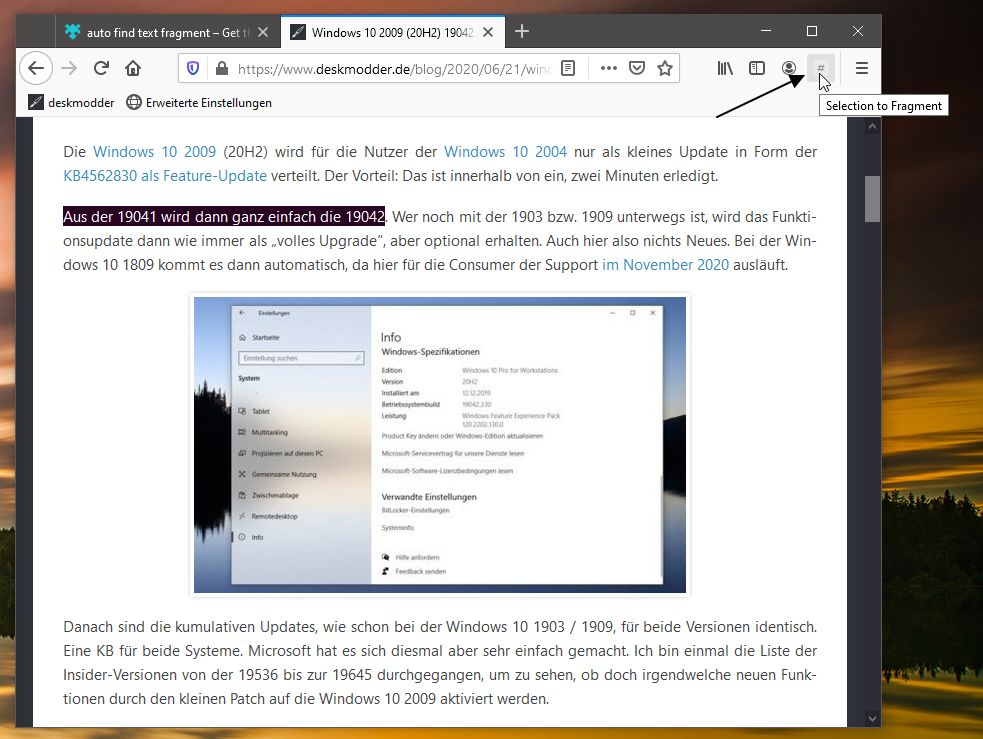Open the Erweiterte Einstellungen bookmark
The height and width of the screenshot is (739, 983).
(x=199, y=103)
